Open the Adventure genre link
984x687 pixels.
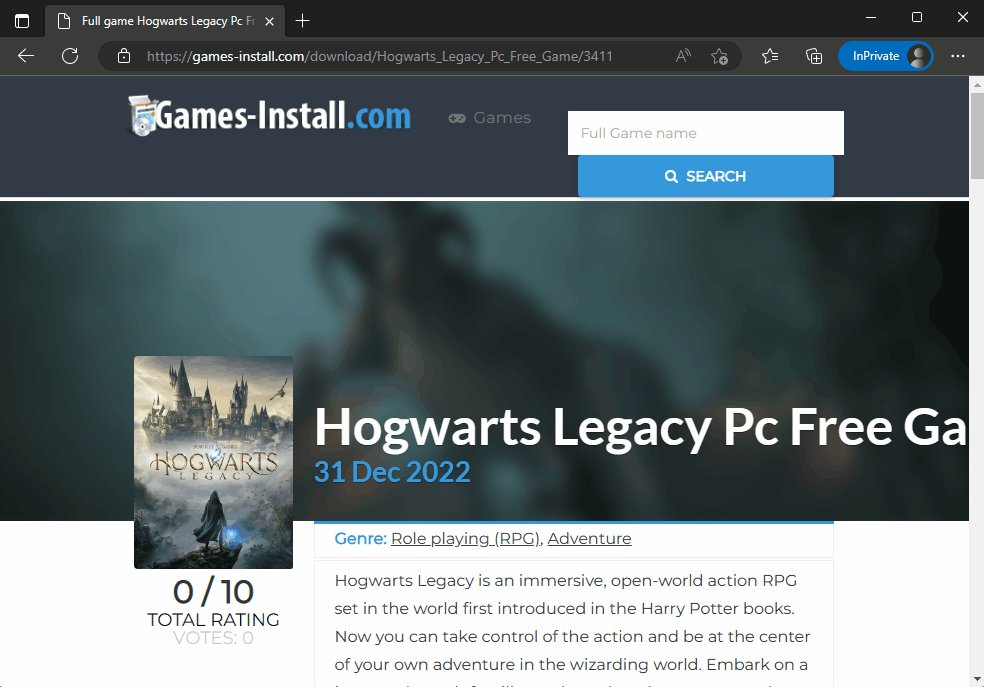pos(589,538)
